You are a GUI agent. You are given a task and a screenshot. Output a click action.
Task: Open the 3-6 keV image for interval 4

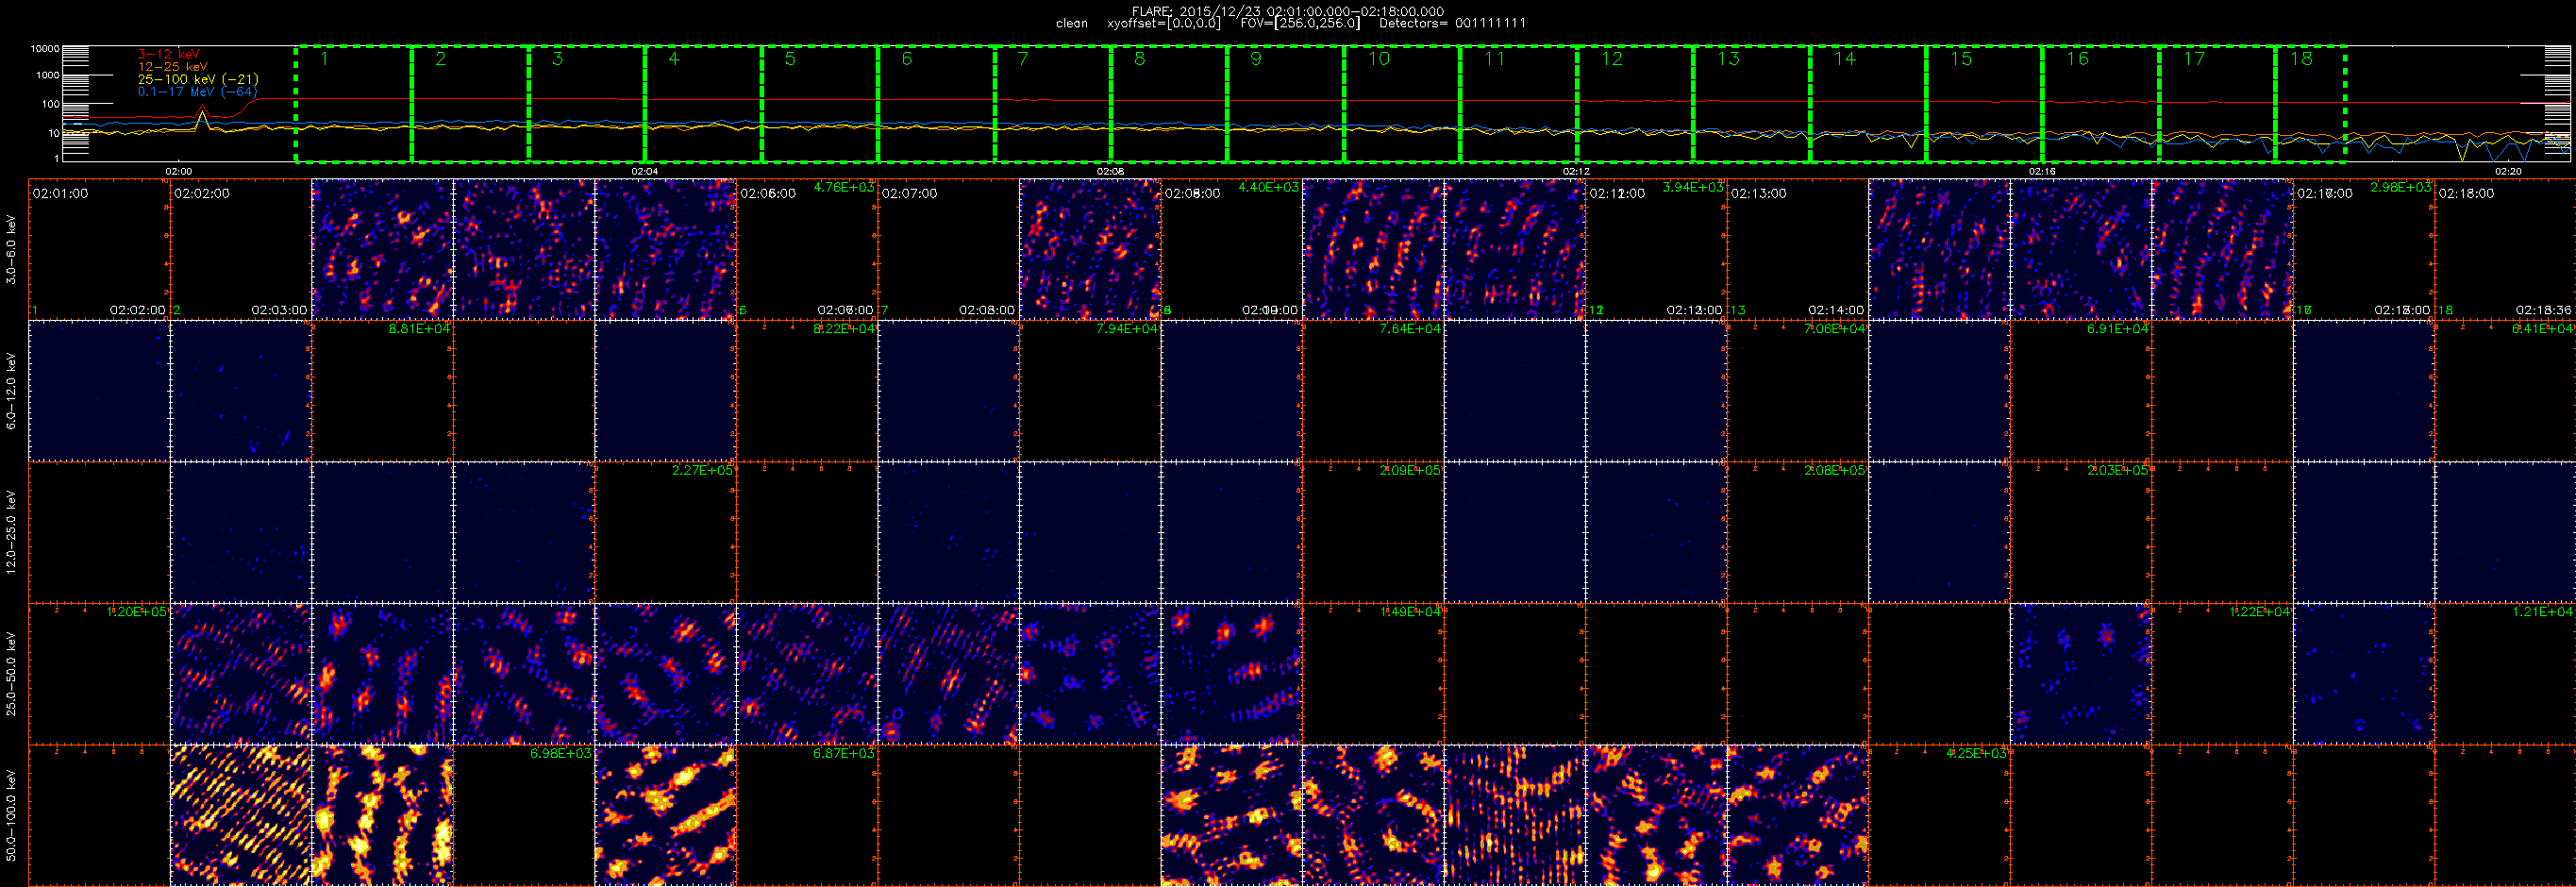click(x=524, y=250)
